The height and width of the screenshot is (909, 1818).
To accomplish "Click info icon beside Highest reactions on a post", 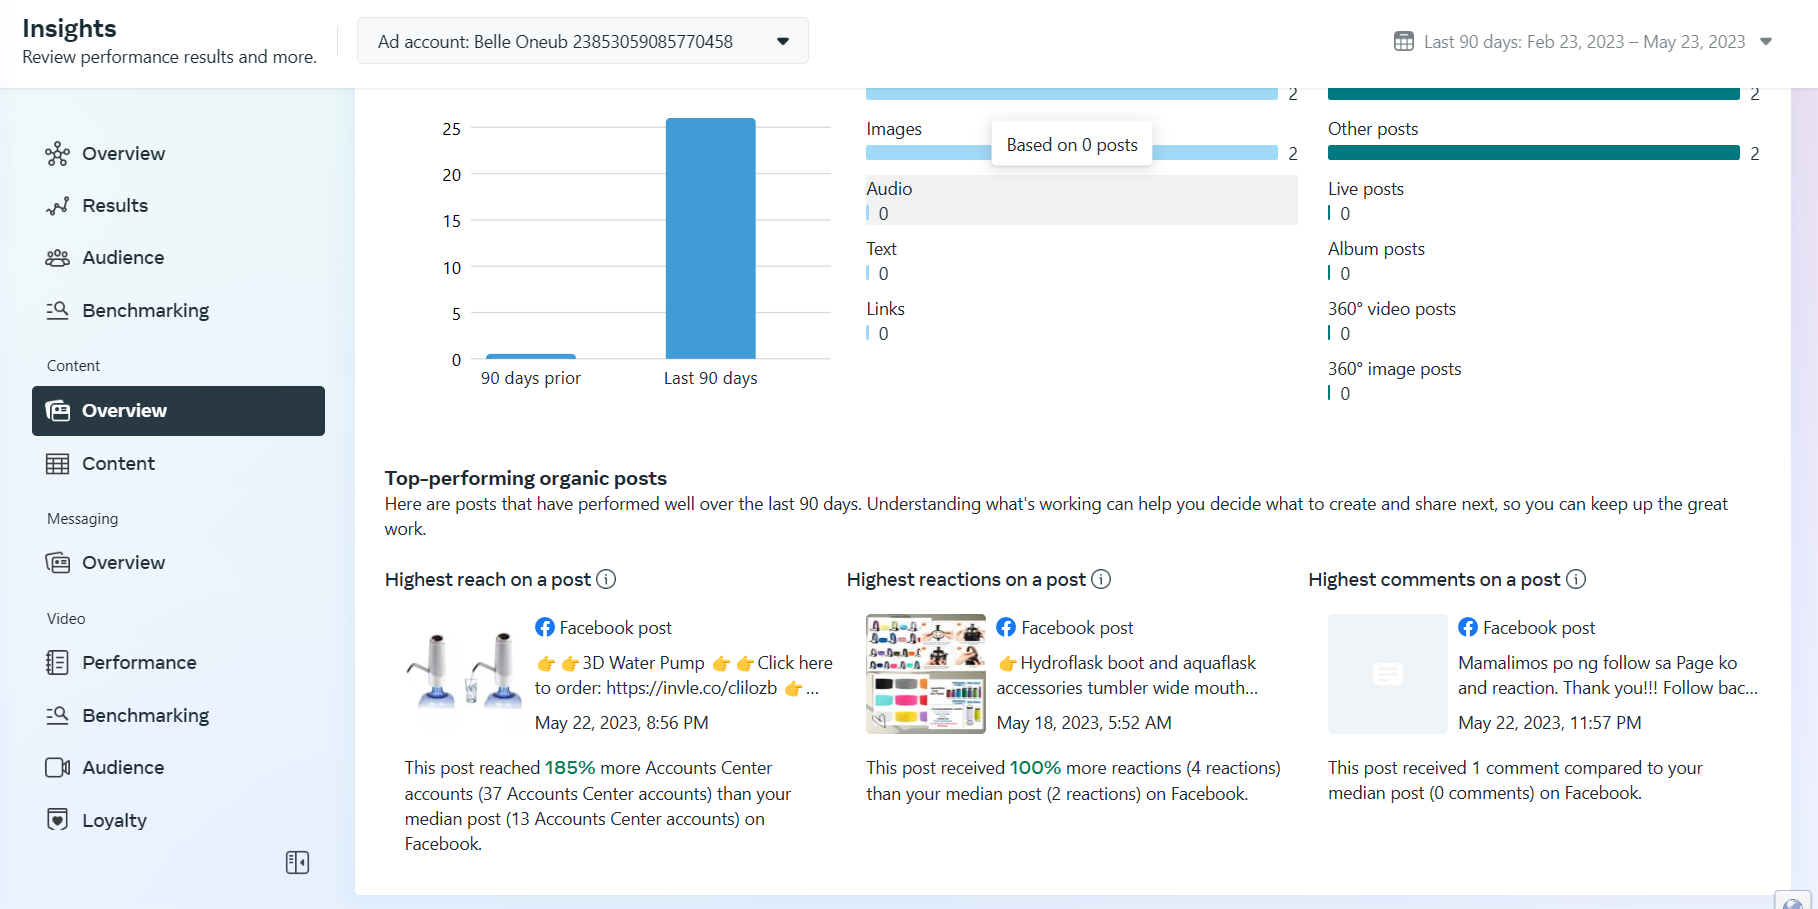I will [1101, 579].
